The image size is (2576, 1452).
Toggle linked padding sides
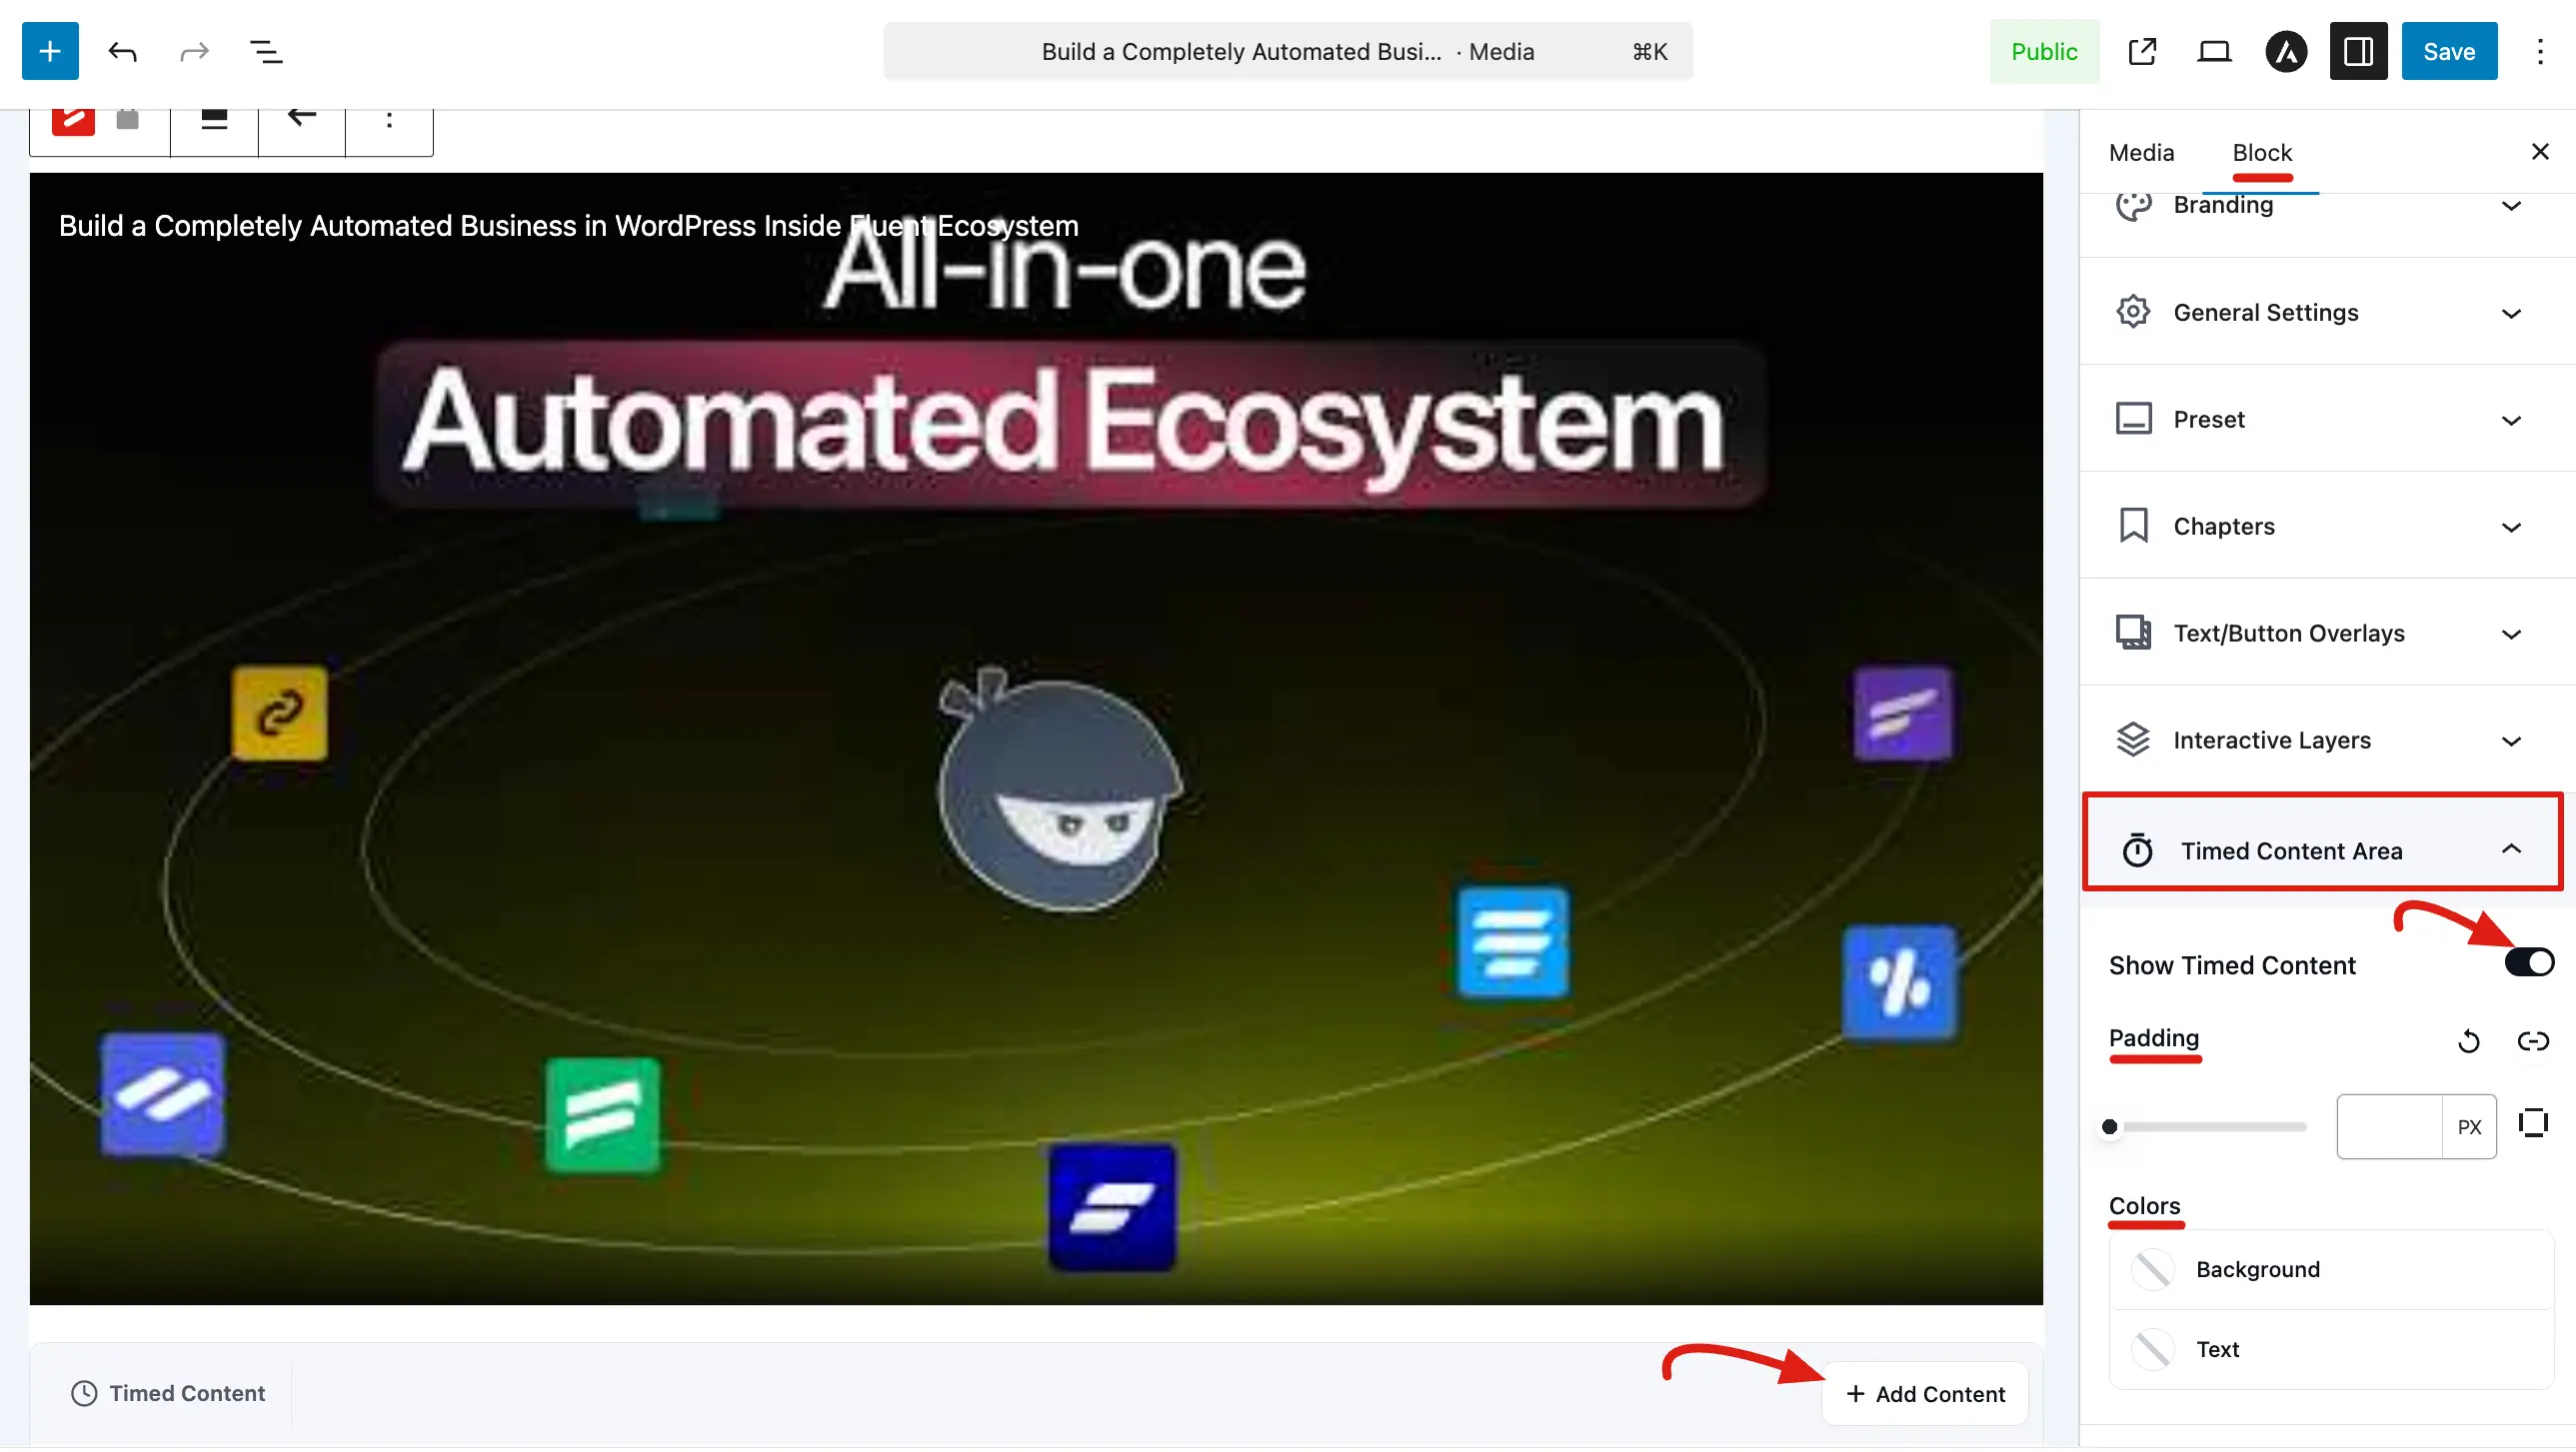(2532, 1042)
